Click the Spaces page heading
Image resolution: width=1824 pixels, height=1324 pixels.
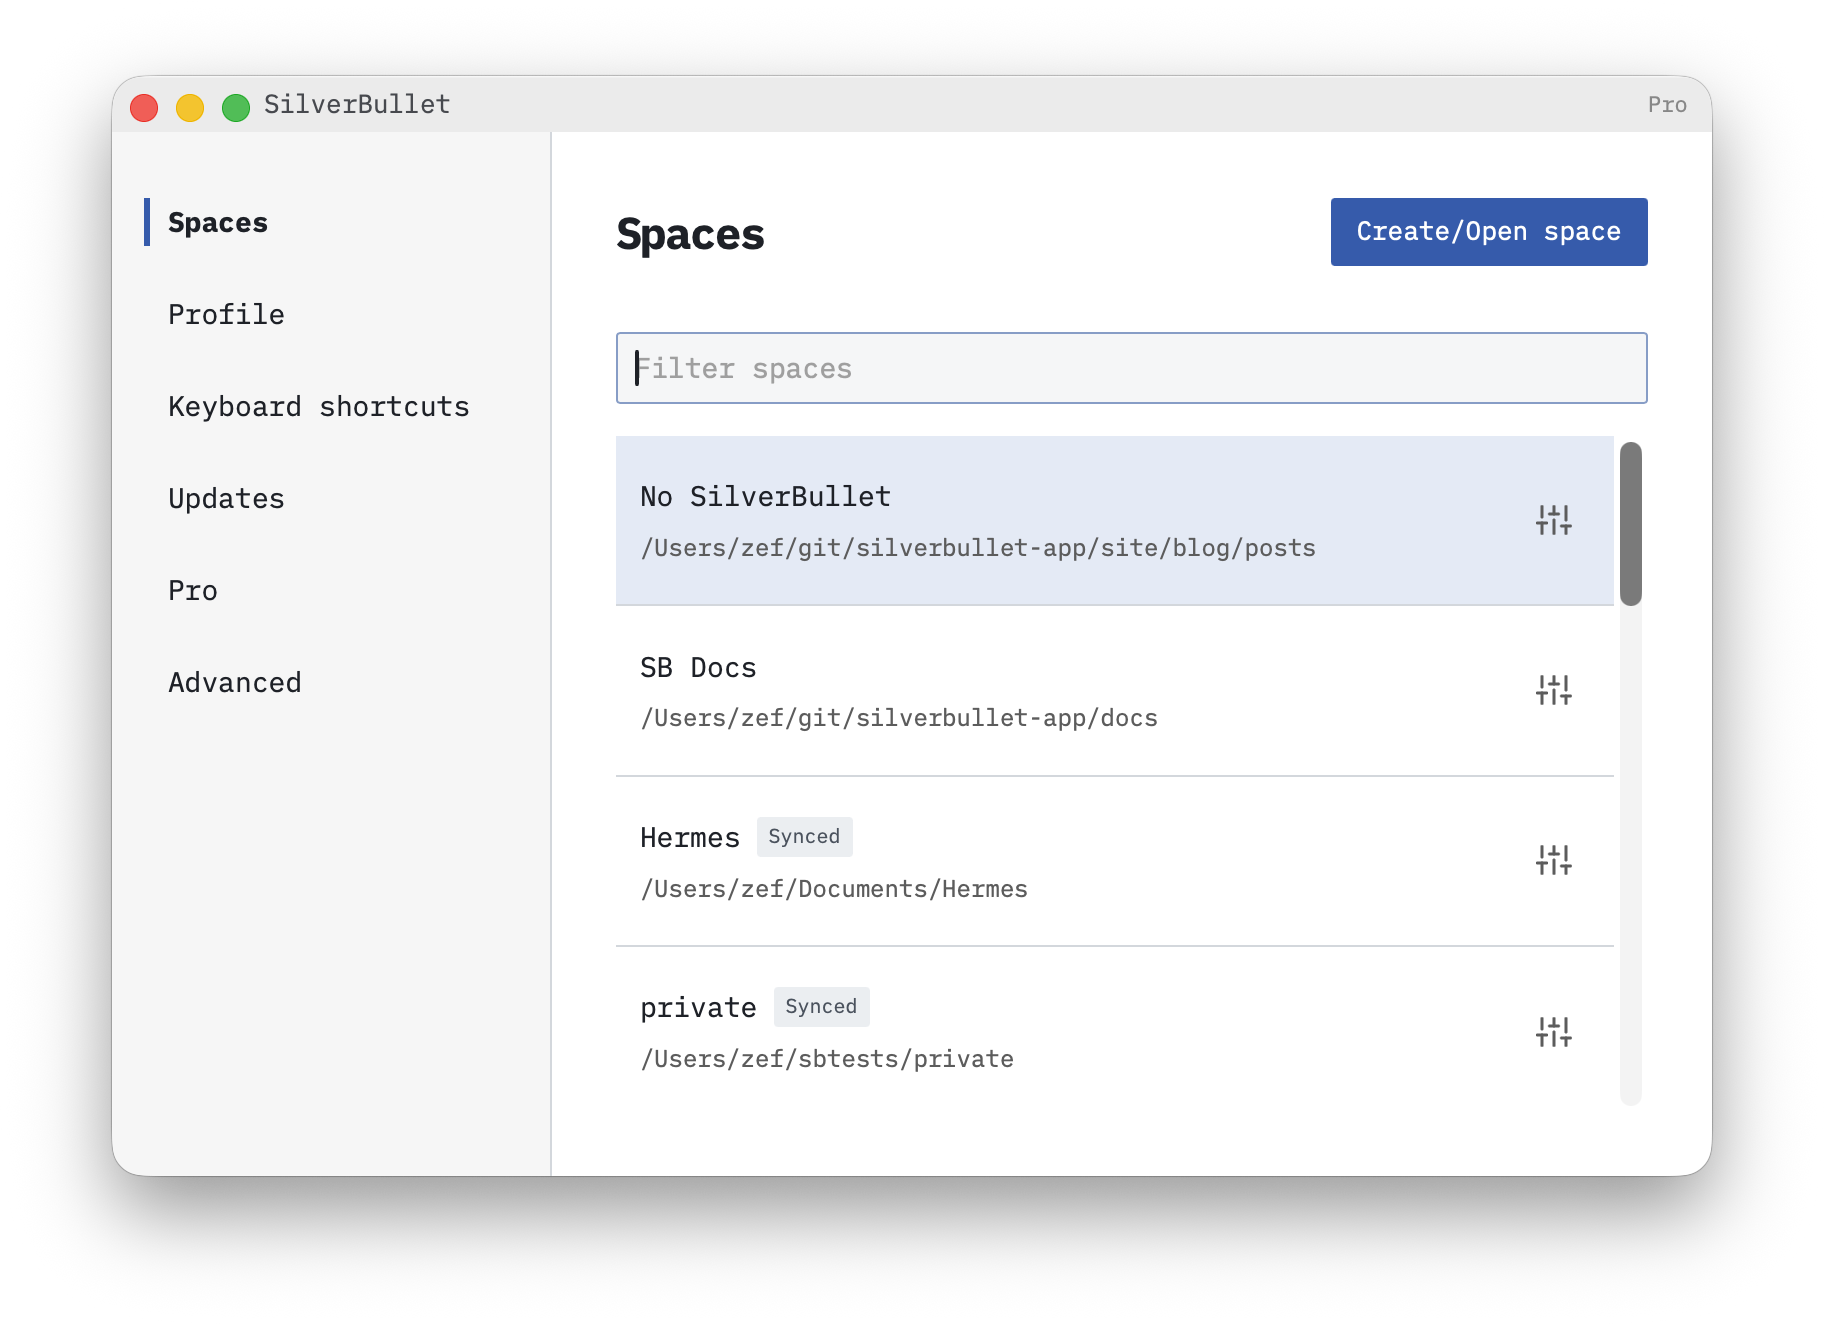pyautogui.click(x=690, y=234)
